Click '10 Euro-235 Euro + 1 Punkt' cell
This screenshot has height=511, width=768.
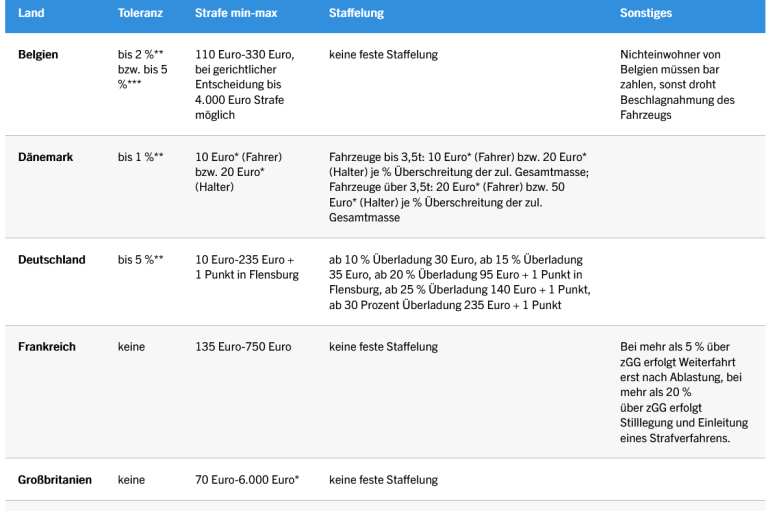click(246, 267)
